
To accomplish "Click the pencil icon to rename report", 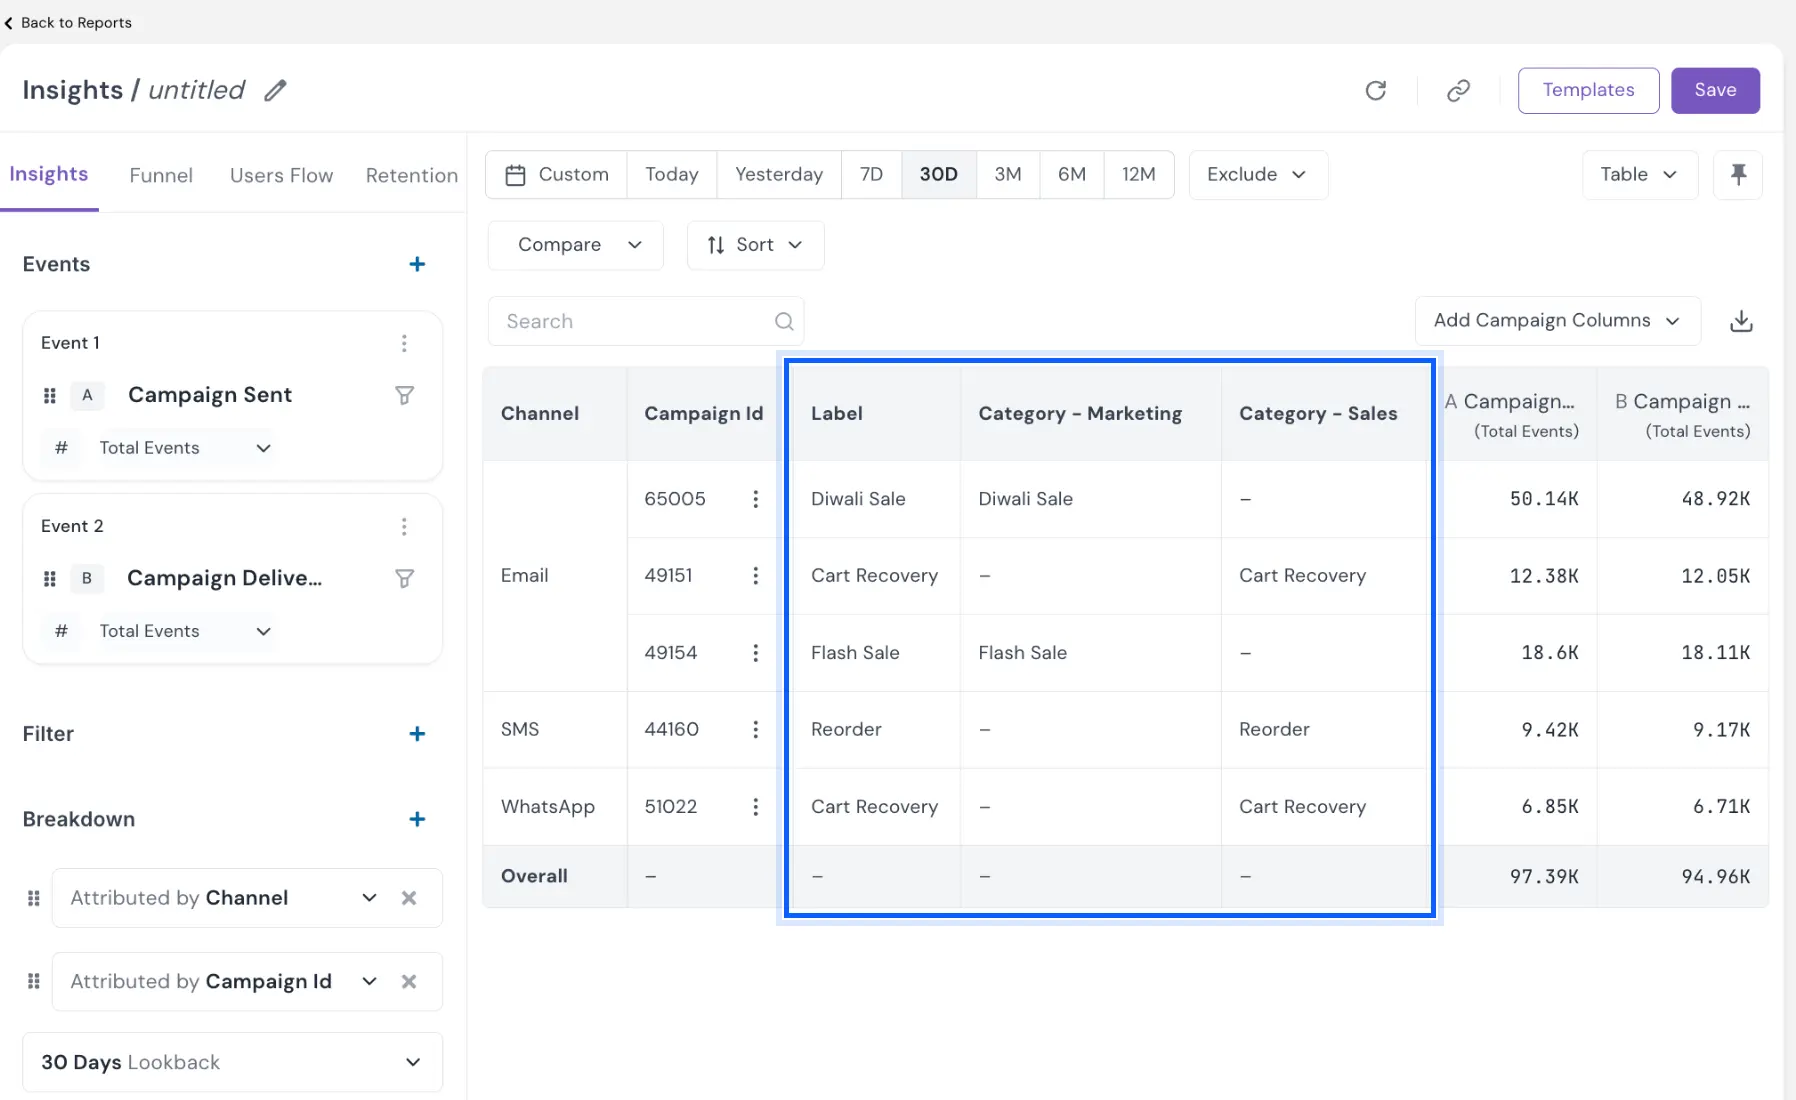I will 275,90.
